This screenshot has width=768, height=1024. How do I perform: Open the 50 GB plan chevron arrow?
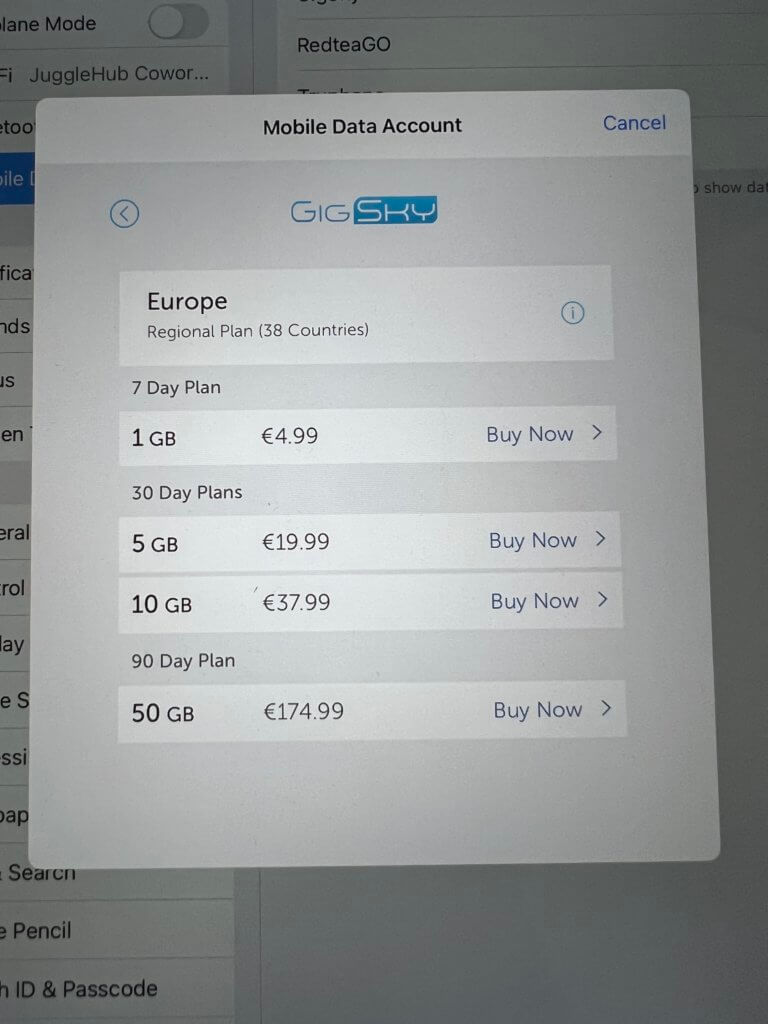pos(606,708)
